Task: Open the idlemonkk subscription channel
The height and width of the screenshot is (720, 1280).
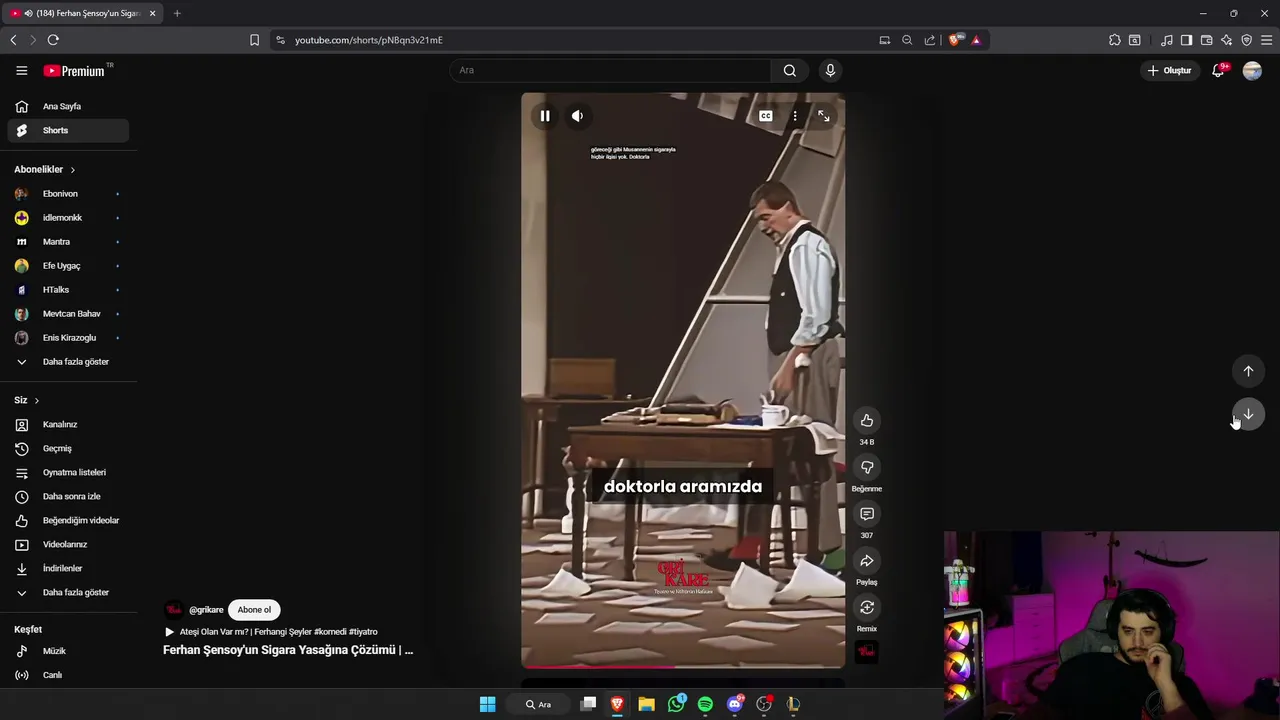Action: [x=68, y=218]
